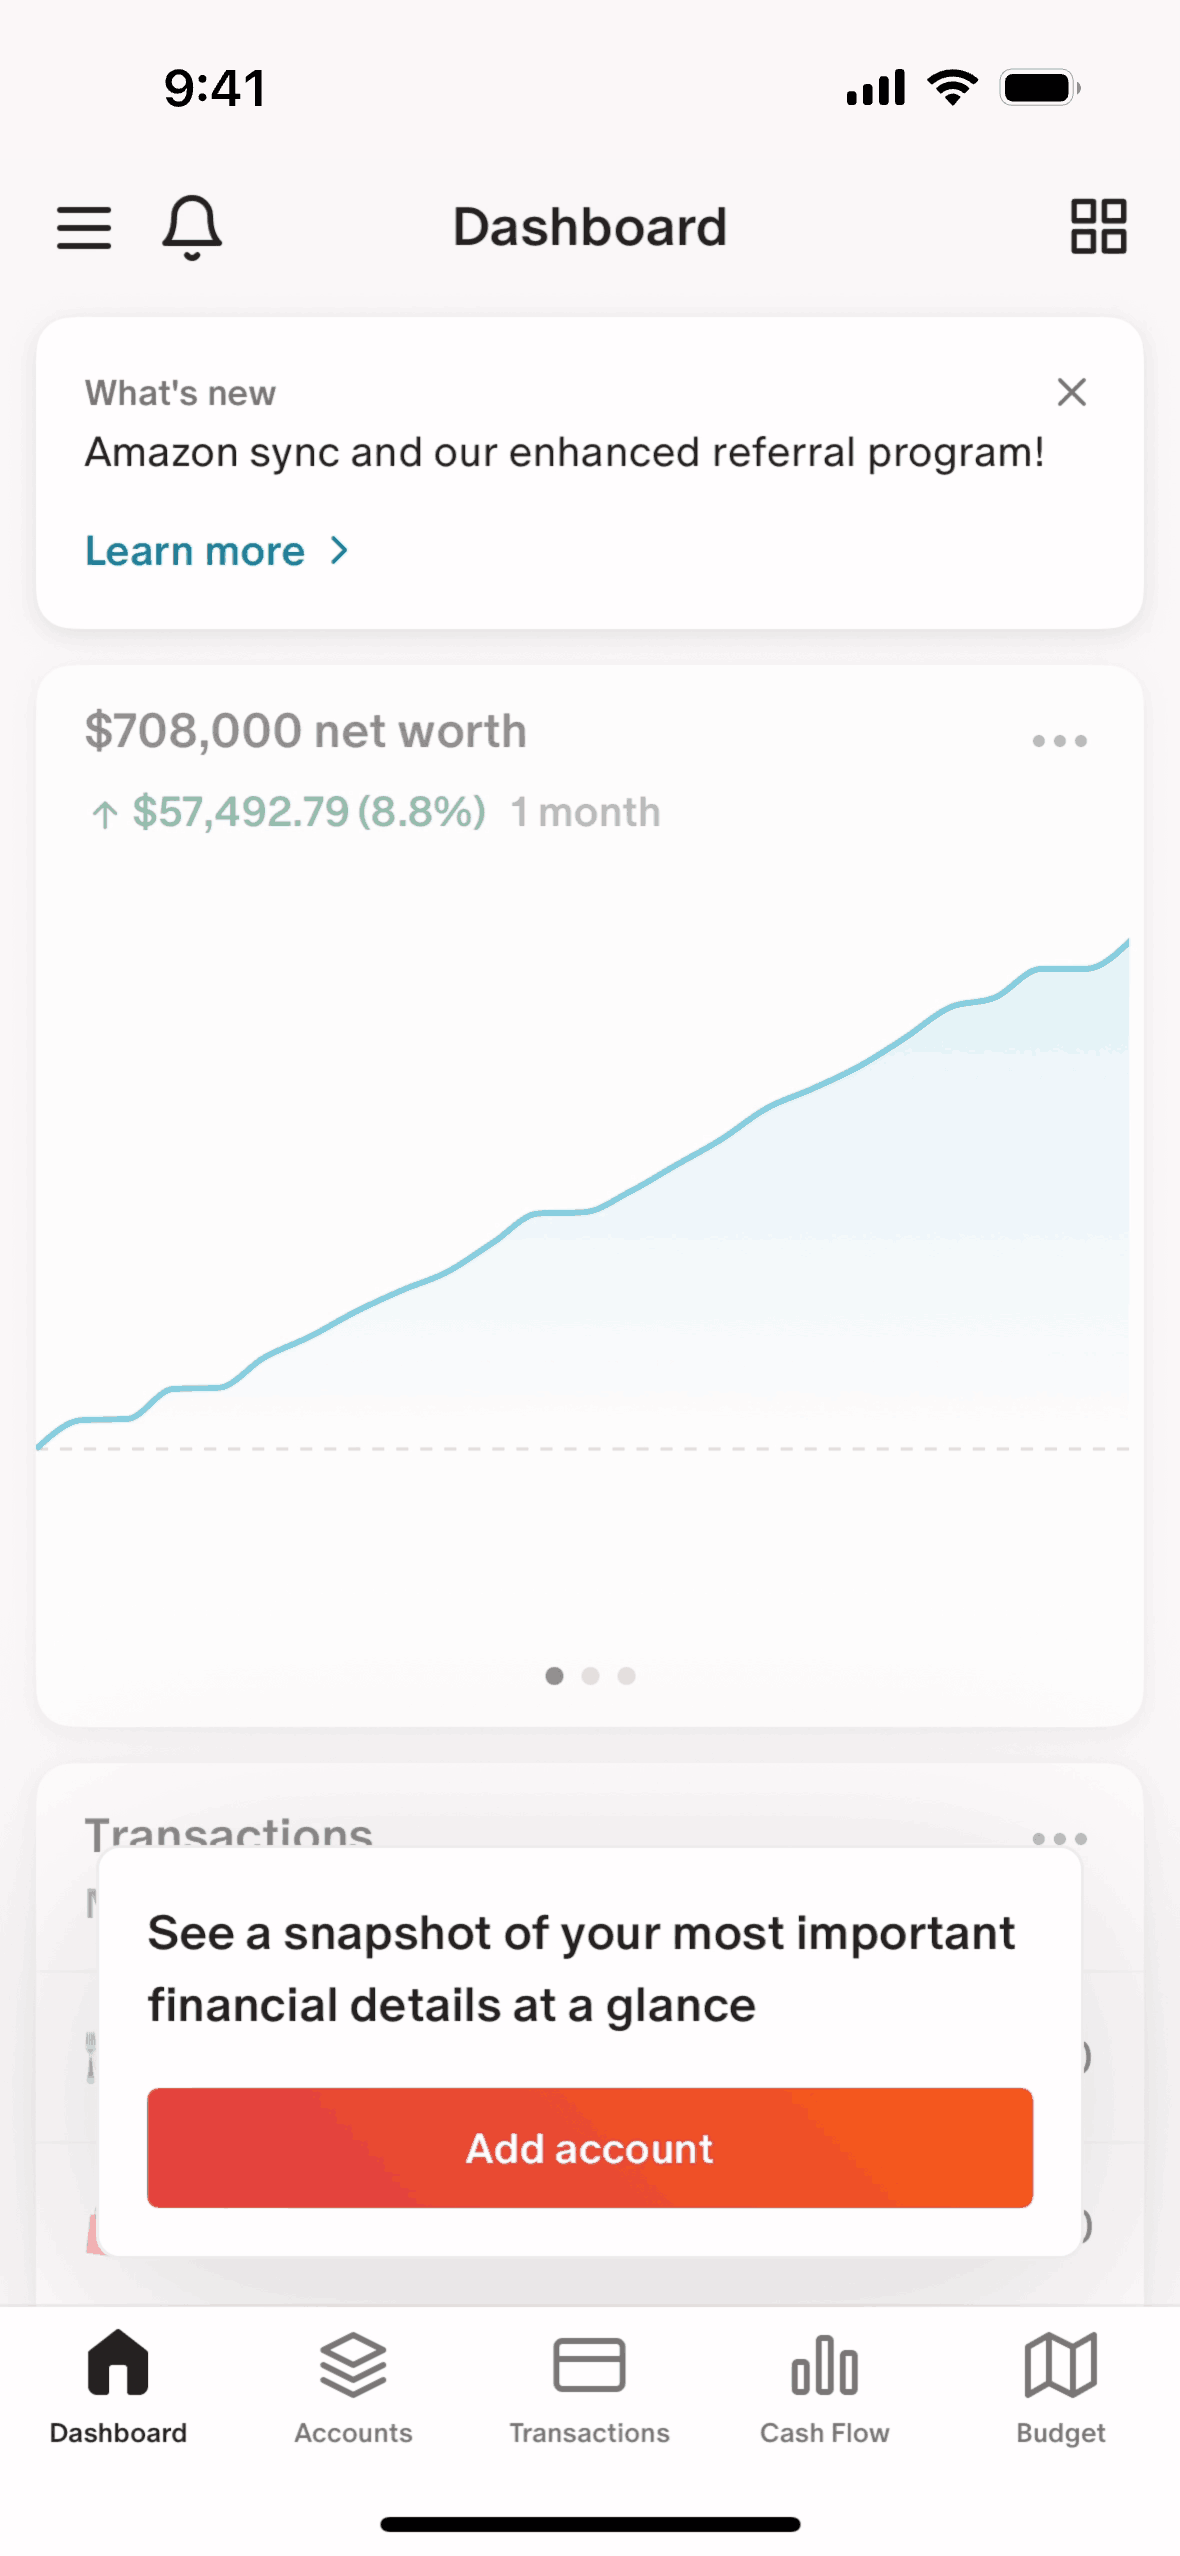The image size is (1180, 2556).
Task: Click the Learn more link
Action: point(195,551)
